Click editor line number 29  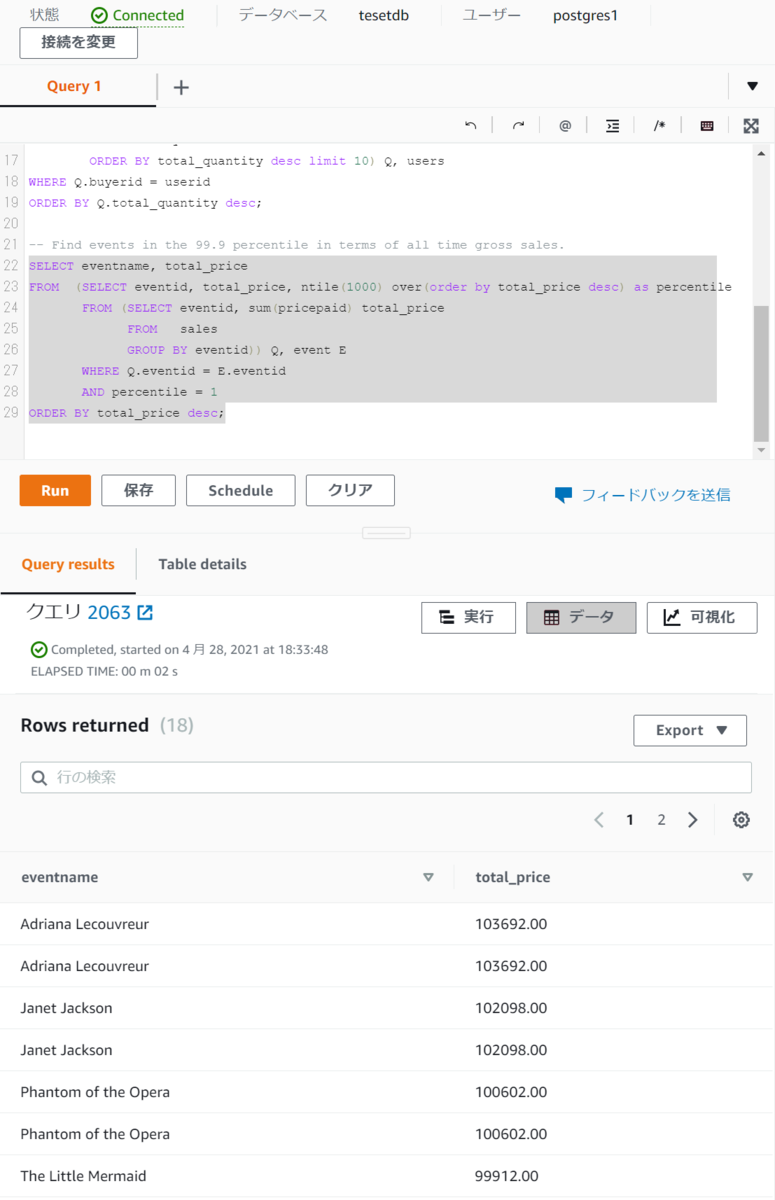click(x=11, y=413)
